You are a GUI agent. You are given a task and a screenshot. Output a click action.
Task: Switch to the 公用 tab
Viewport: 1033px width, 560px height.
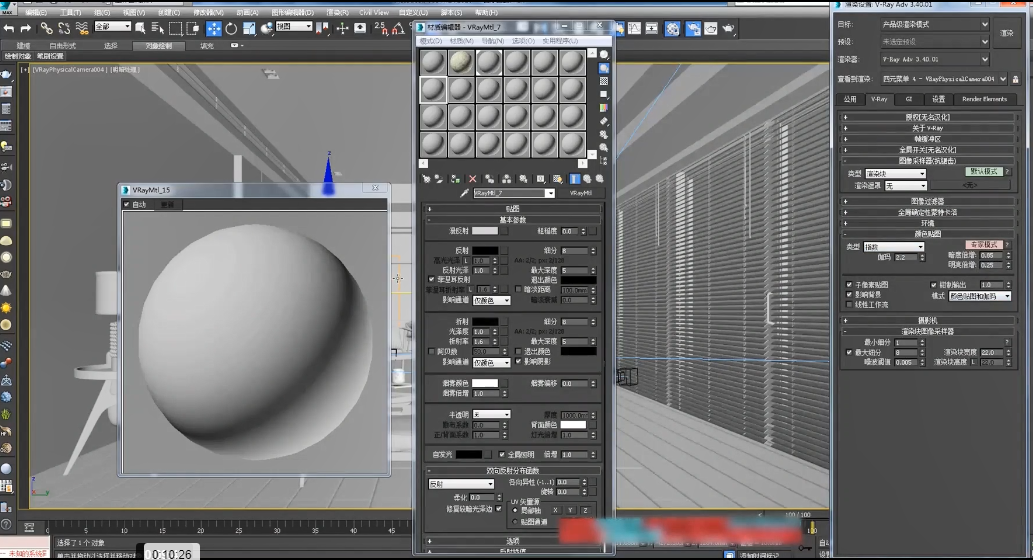tap(851, 99)
